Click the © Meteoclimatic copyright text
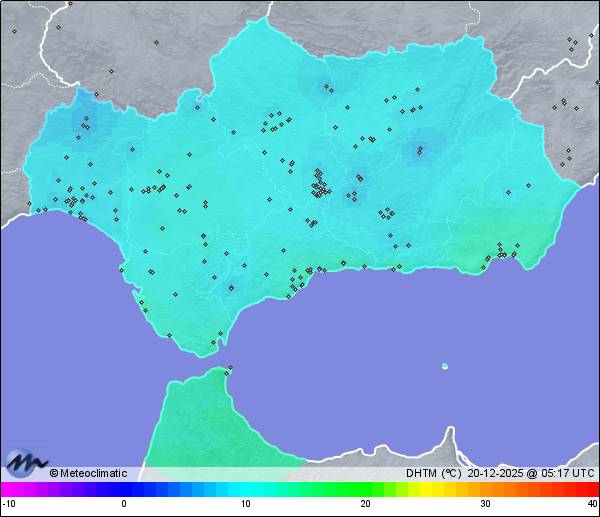600x517 pixels. [x=88, y=473]
